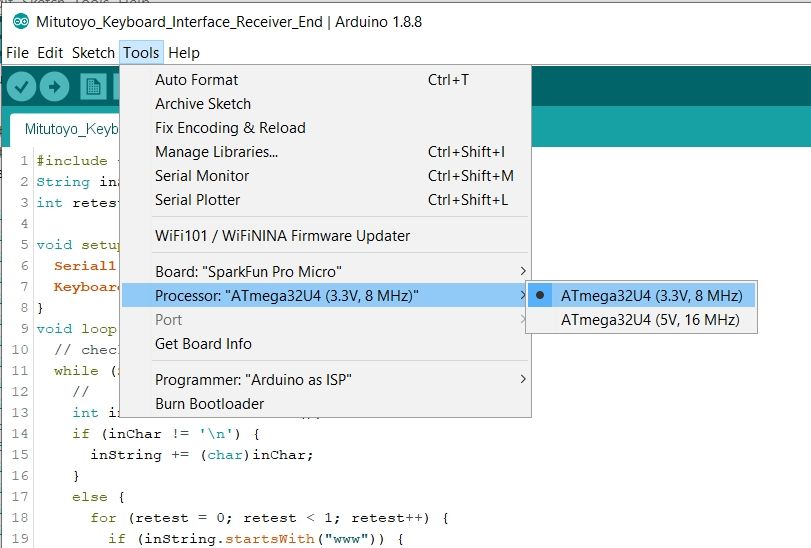Image resolution: width=811 pixels, height=548 pixels.
Task: Open WiFi101 / WiFiNINA Firmware Updater
Action: [326, 236]
